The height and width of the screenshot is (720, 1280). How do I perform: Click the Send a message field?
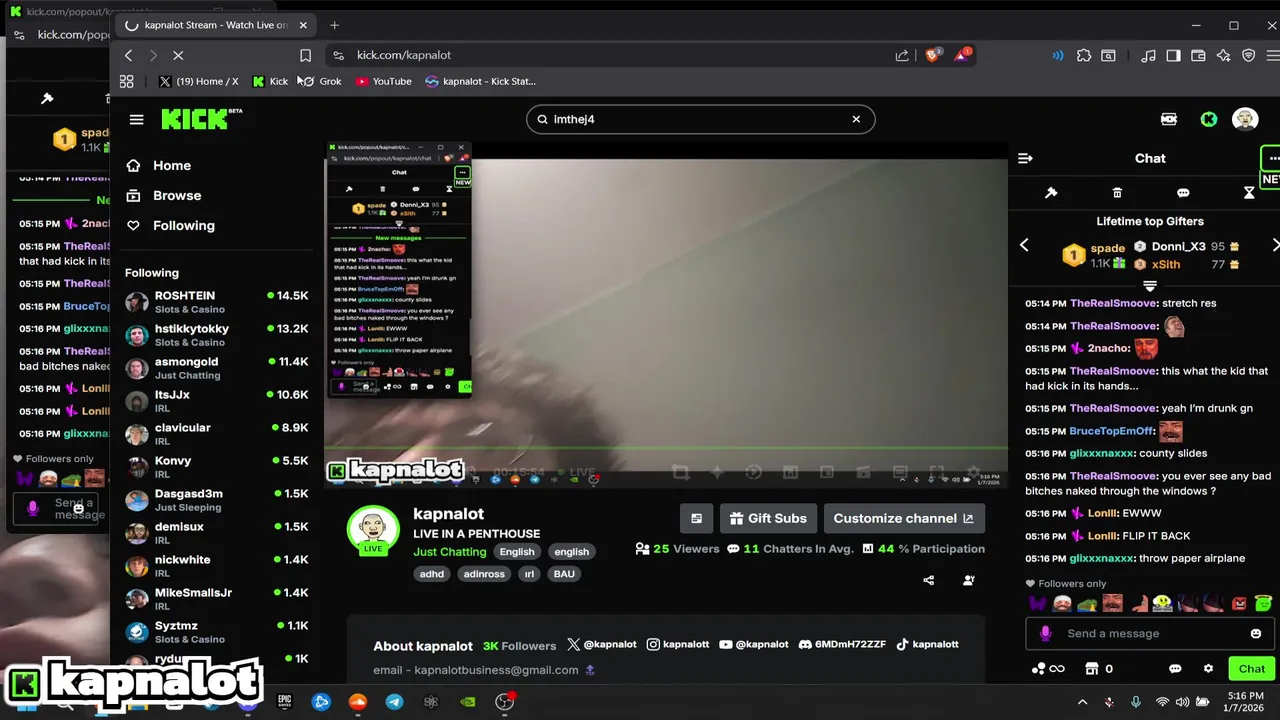pyautogui.click(x=1149, y=633)
